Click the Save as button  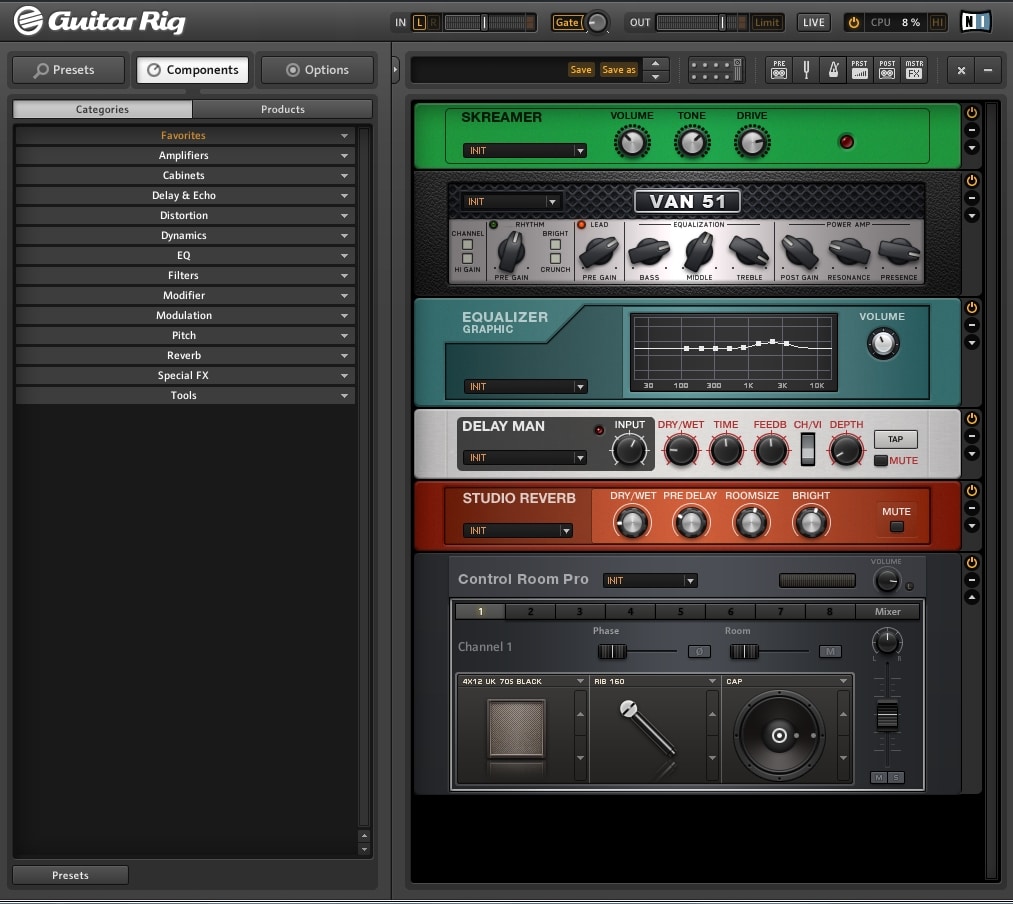tap(619, 70)
